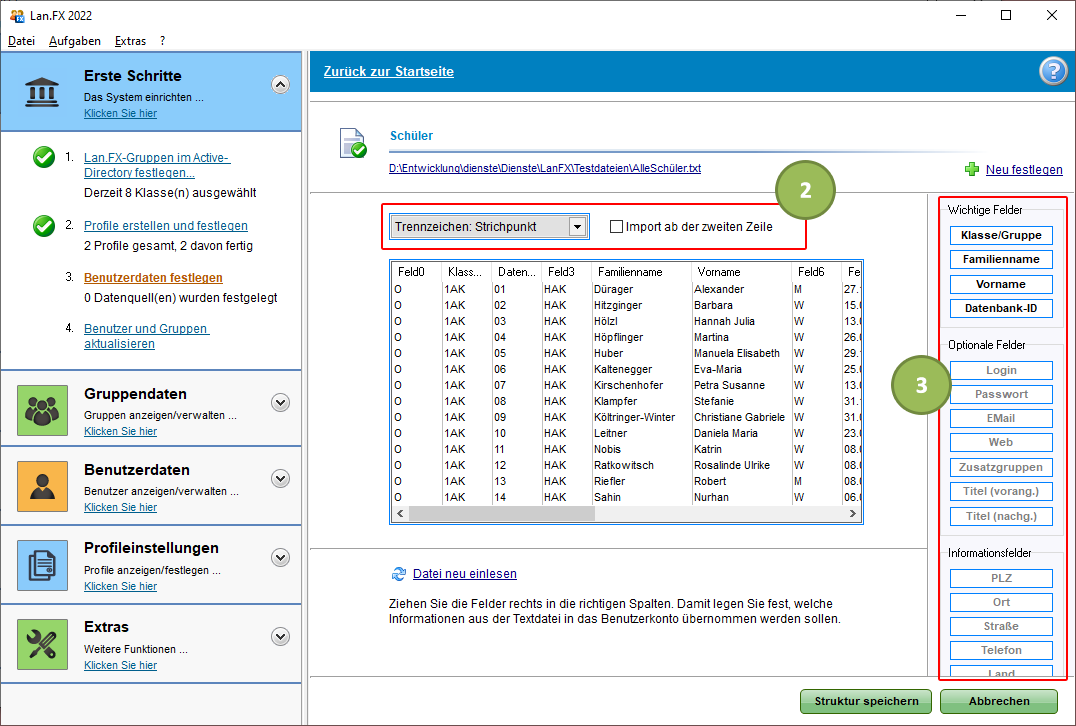Select the Vorname field button
Screen dimensions: 1076x726
[1001, 284]
